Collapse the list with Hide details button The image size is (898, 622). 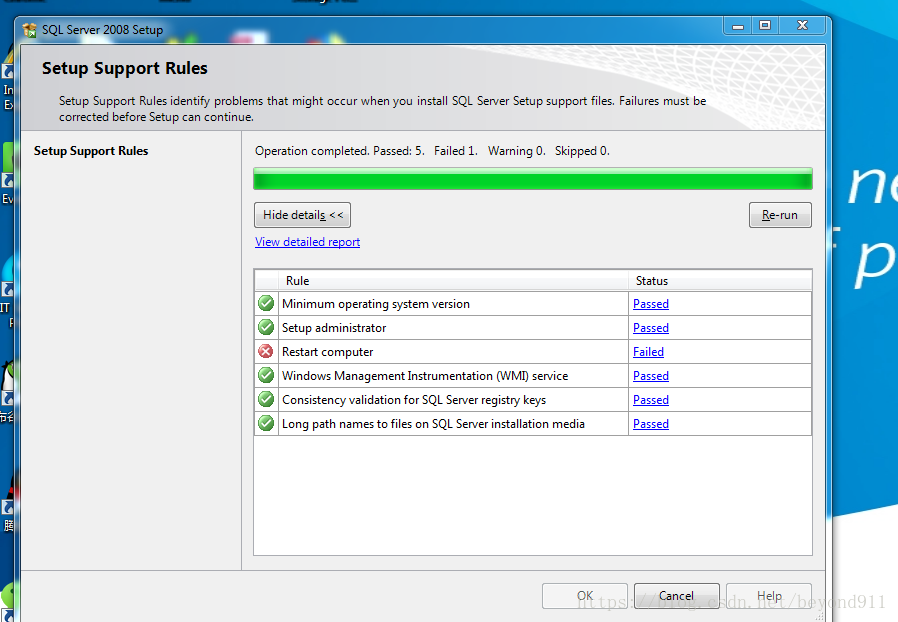tap(302, 215)
